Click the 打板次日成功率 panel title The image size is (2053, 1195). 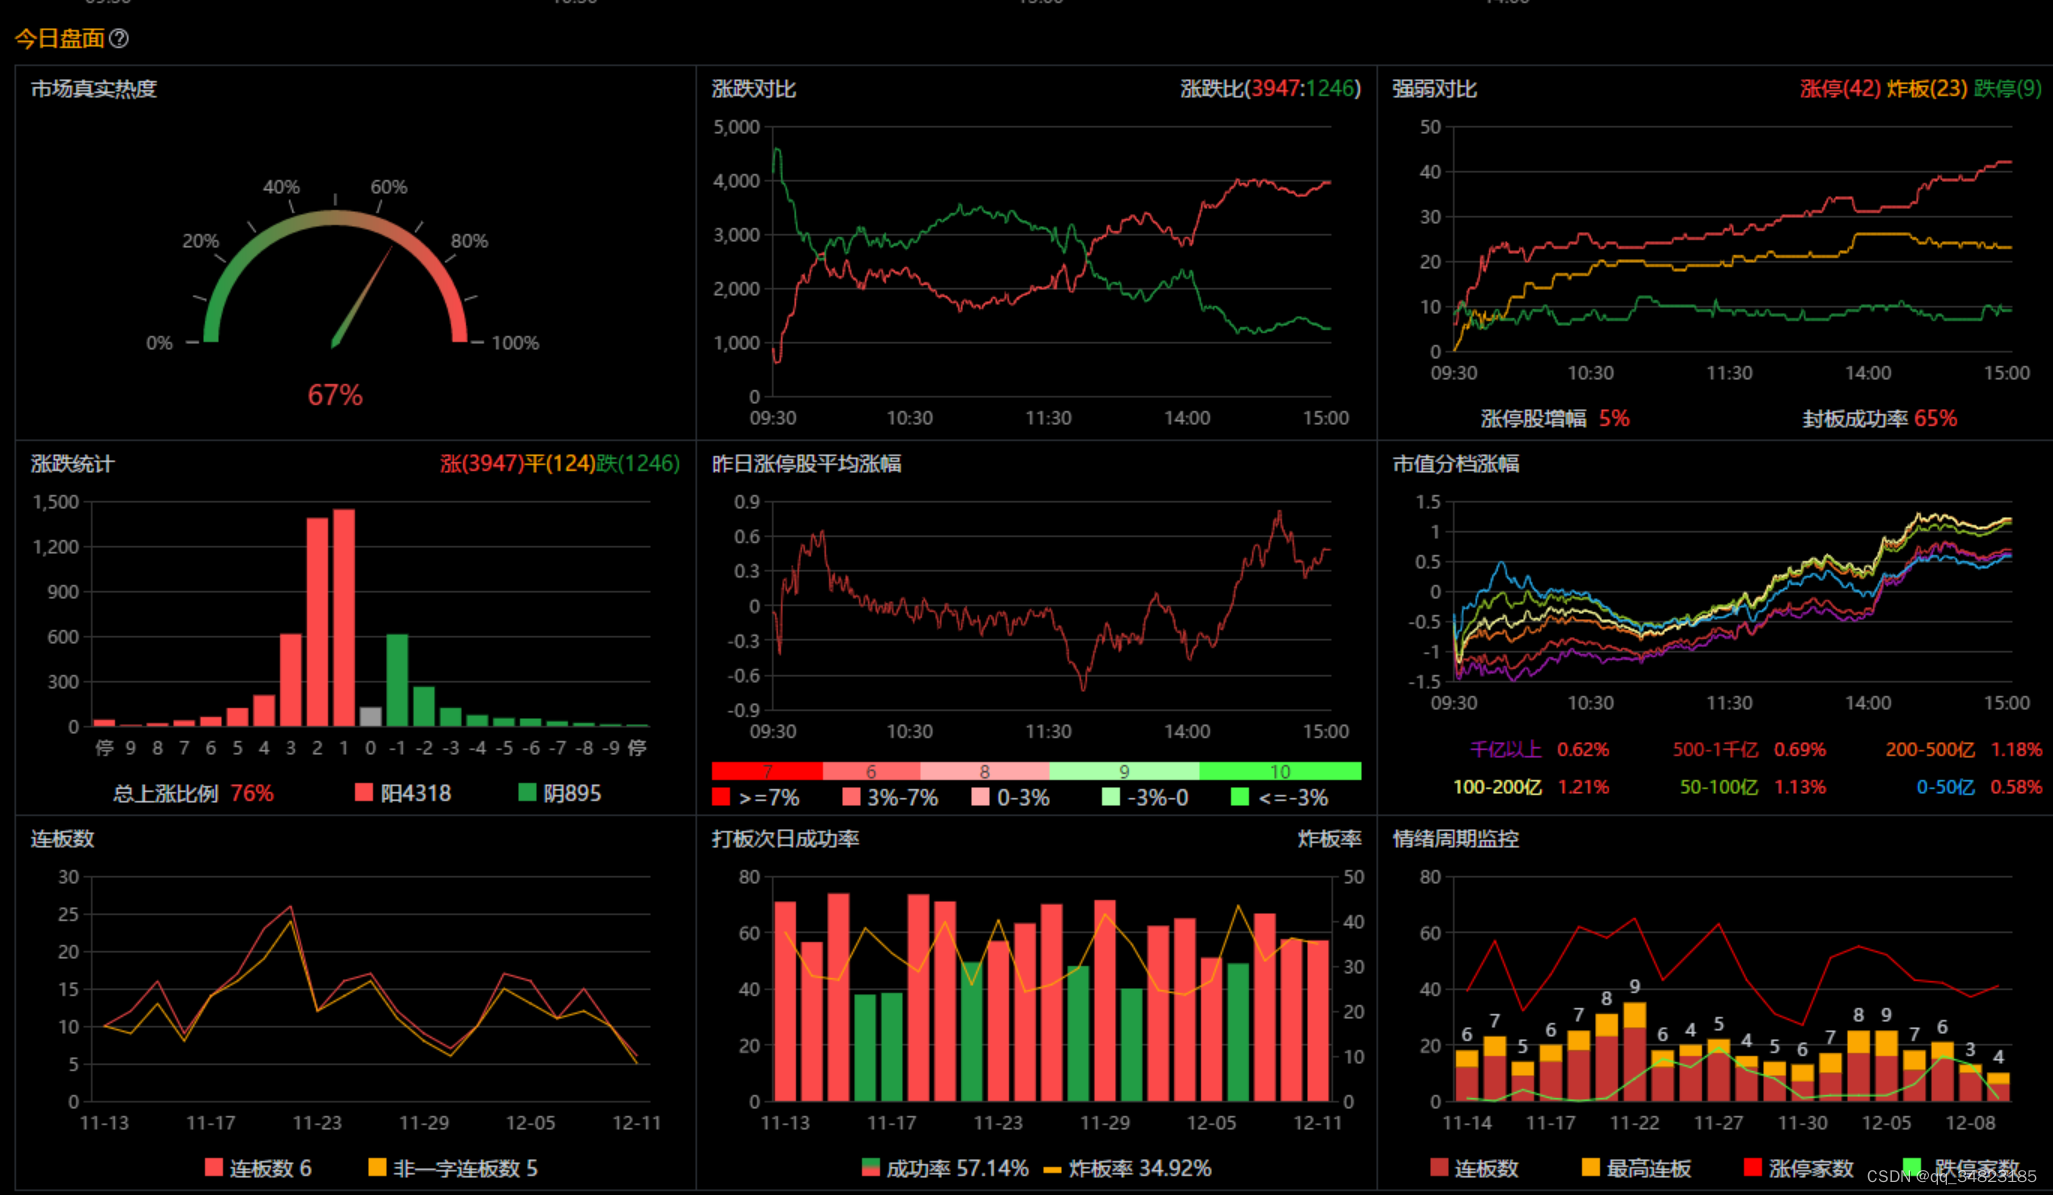coord(786,839)
